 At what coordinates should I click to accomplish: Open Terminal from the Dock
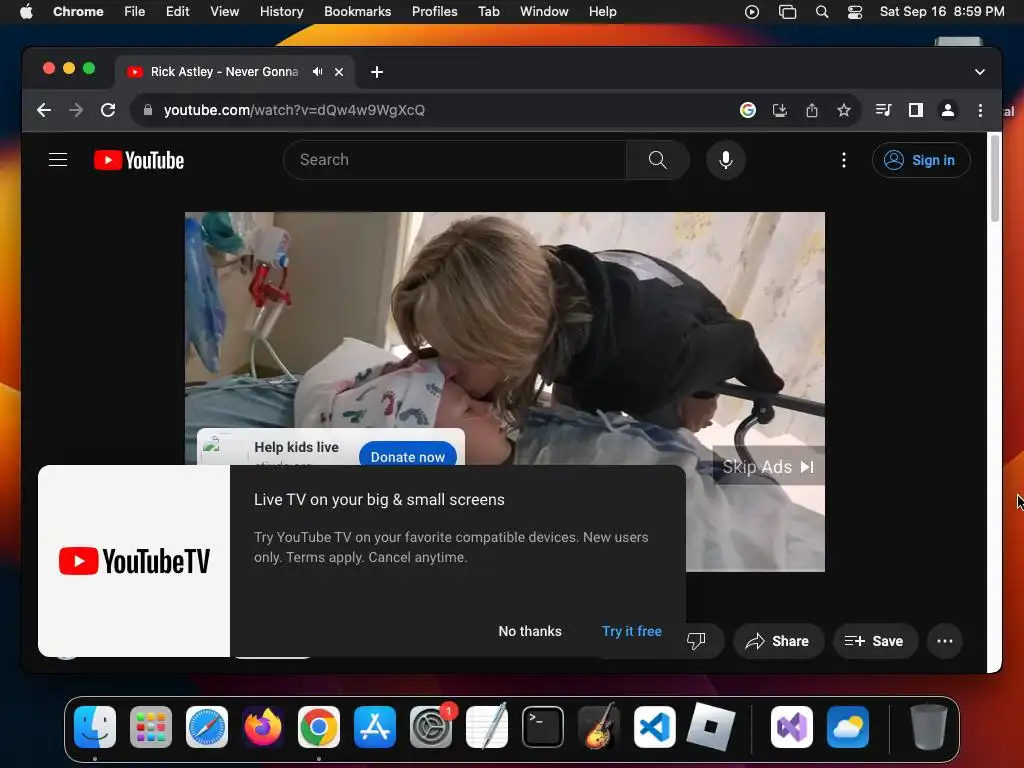543,727
